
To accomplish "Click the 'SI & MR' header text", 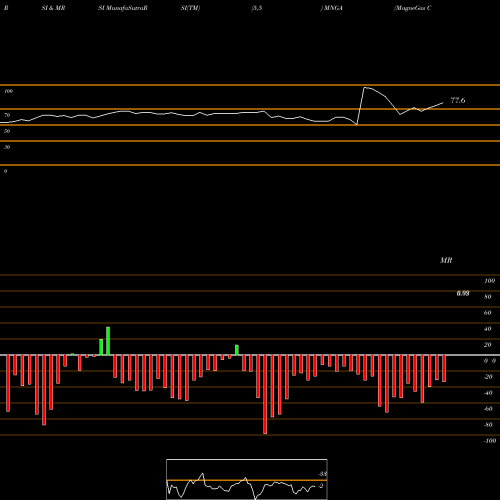I will click(x=53, y=8).
